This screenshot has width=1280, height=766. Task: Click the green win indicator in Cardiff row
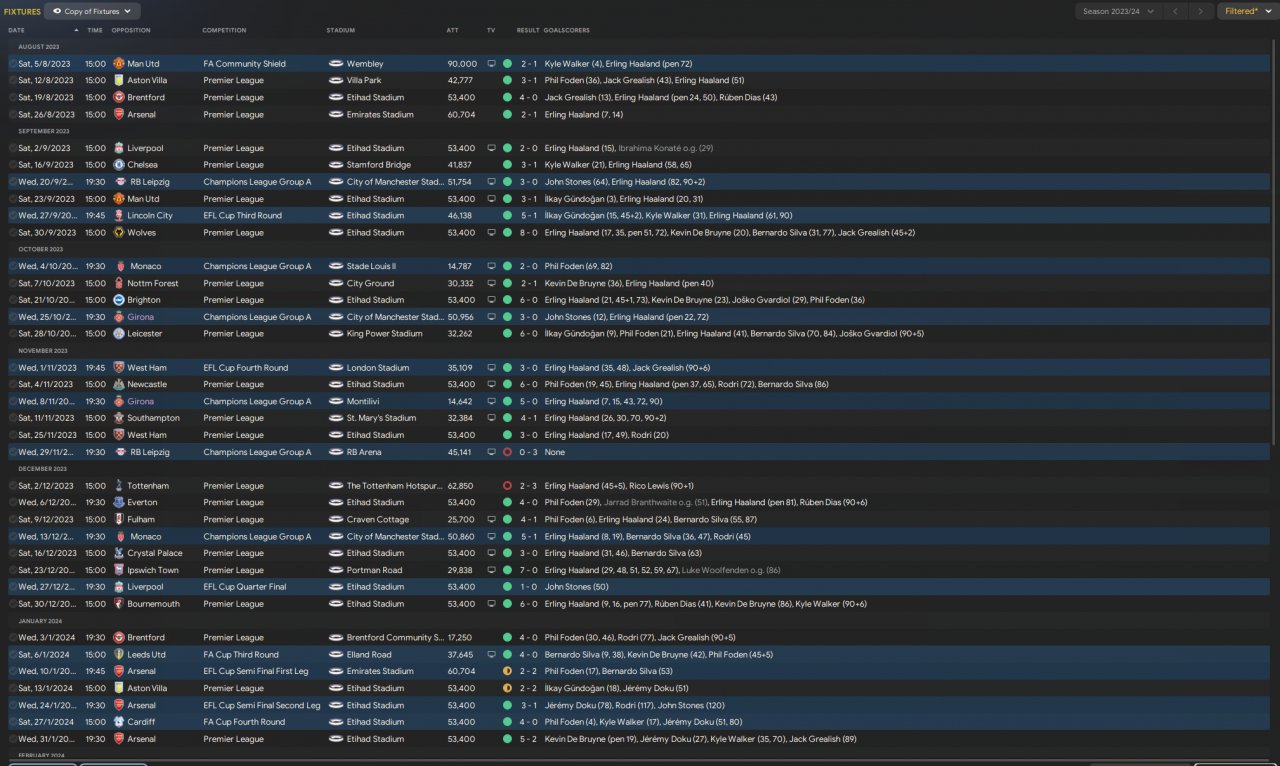[507, 722]
